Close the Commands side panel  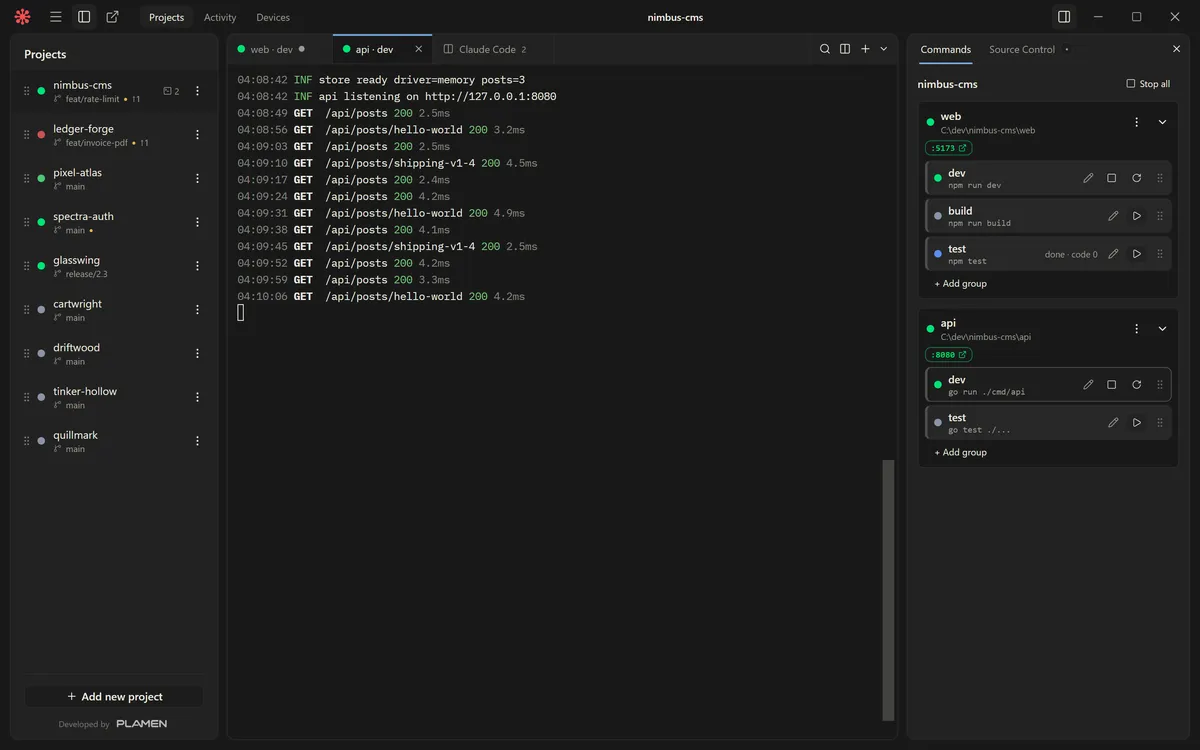pos(1176,49)
